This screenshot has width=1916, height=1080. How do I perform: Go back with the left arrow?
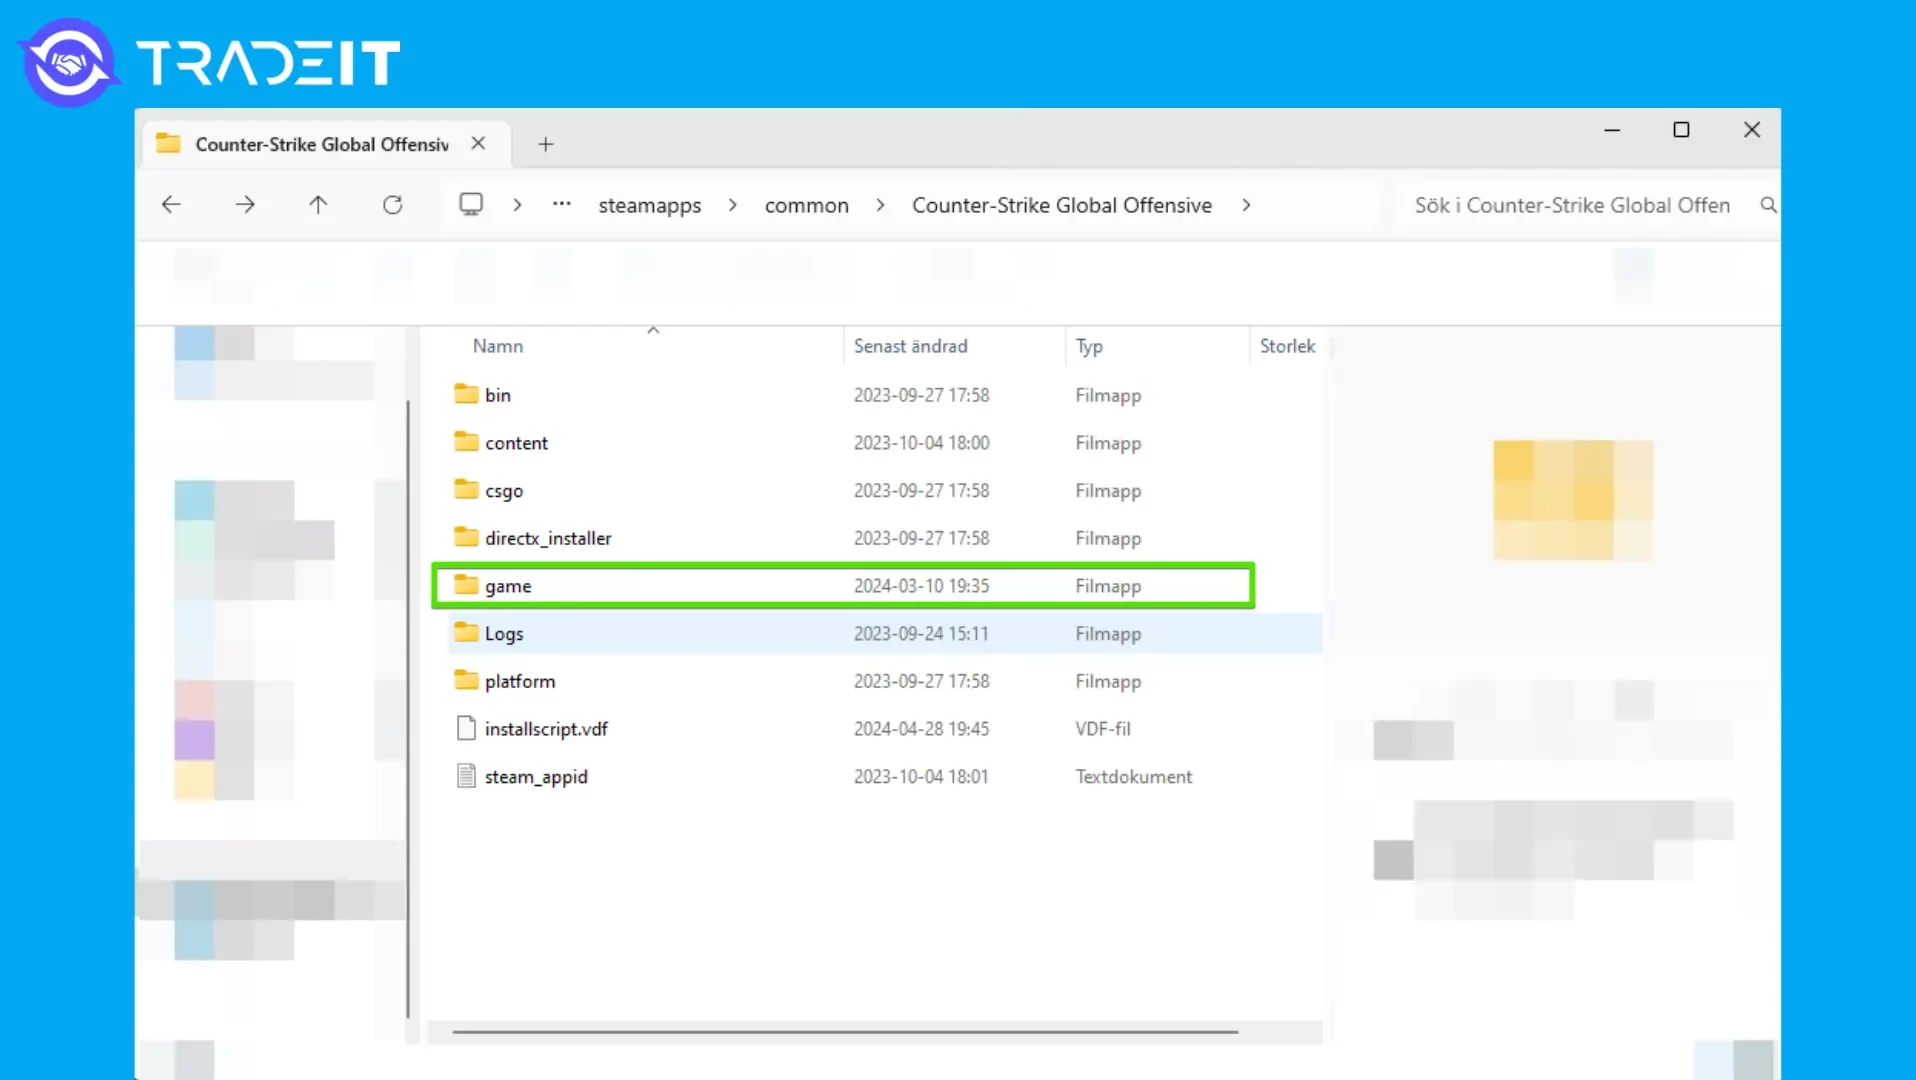[x=171, y=205]
